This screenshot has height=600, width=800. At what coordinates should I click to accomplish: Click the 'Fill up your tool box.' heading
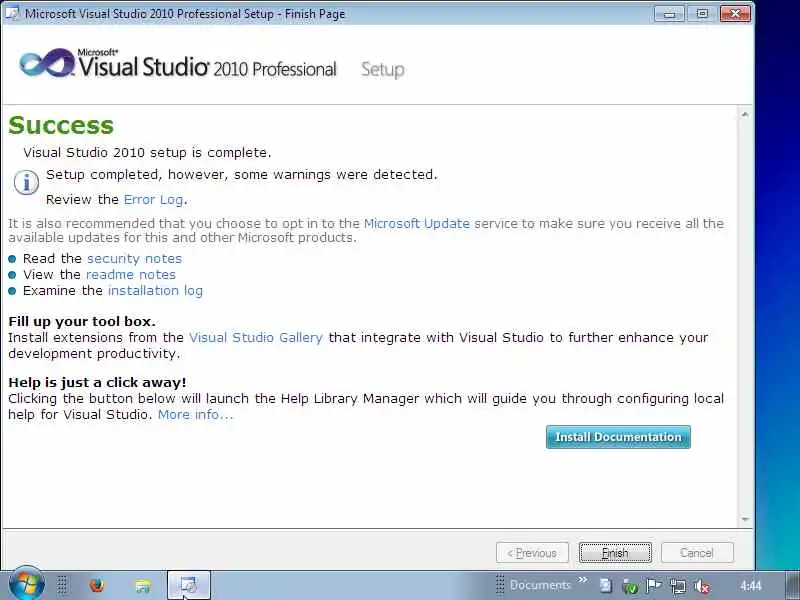point(82,321)
